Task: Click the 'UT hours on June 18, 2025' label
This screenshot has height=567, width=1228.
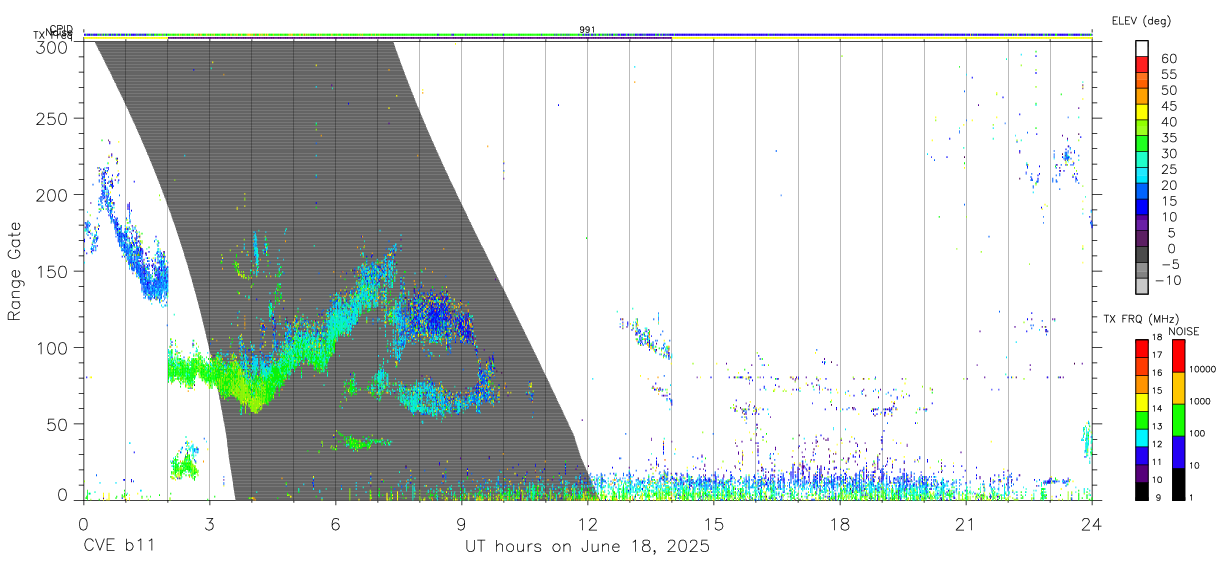Action: [x=587, y=547]
